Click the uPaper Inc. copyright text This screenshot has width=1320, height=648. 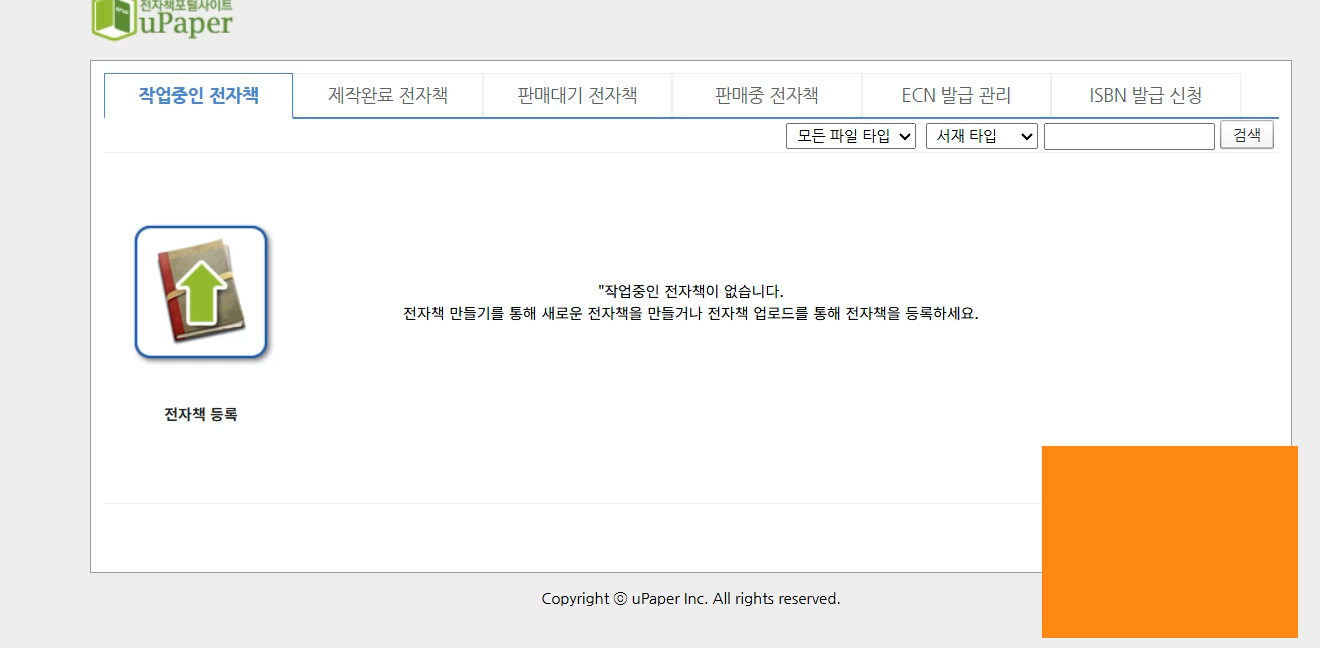[x=691, y=598]
